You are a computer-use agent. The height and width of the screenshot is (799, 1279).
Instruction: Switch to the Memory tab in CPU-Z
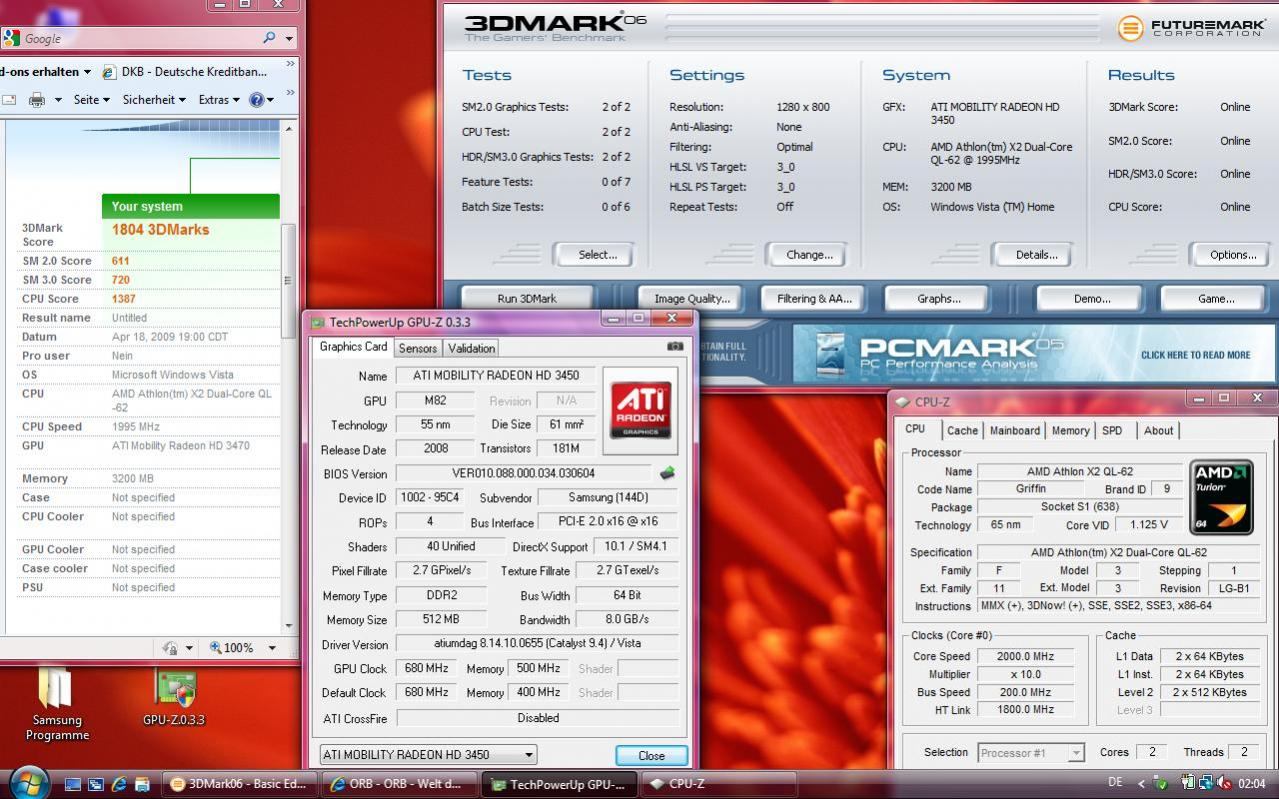tap(1070, 430)
